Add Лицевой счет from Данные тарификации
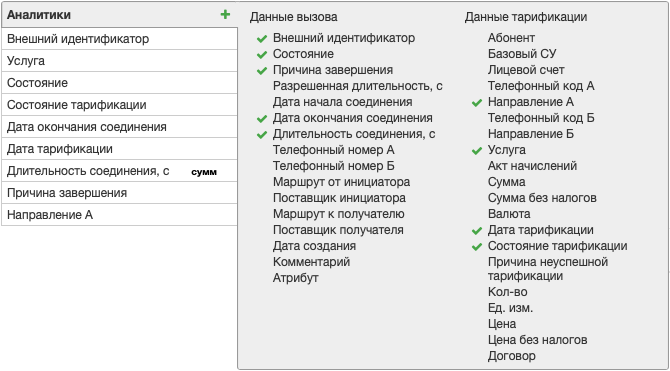Image resolution: width=670 pixels, height=371 pixels. click(526, 70)
